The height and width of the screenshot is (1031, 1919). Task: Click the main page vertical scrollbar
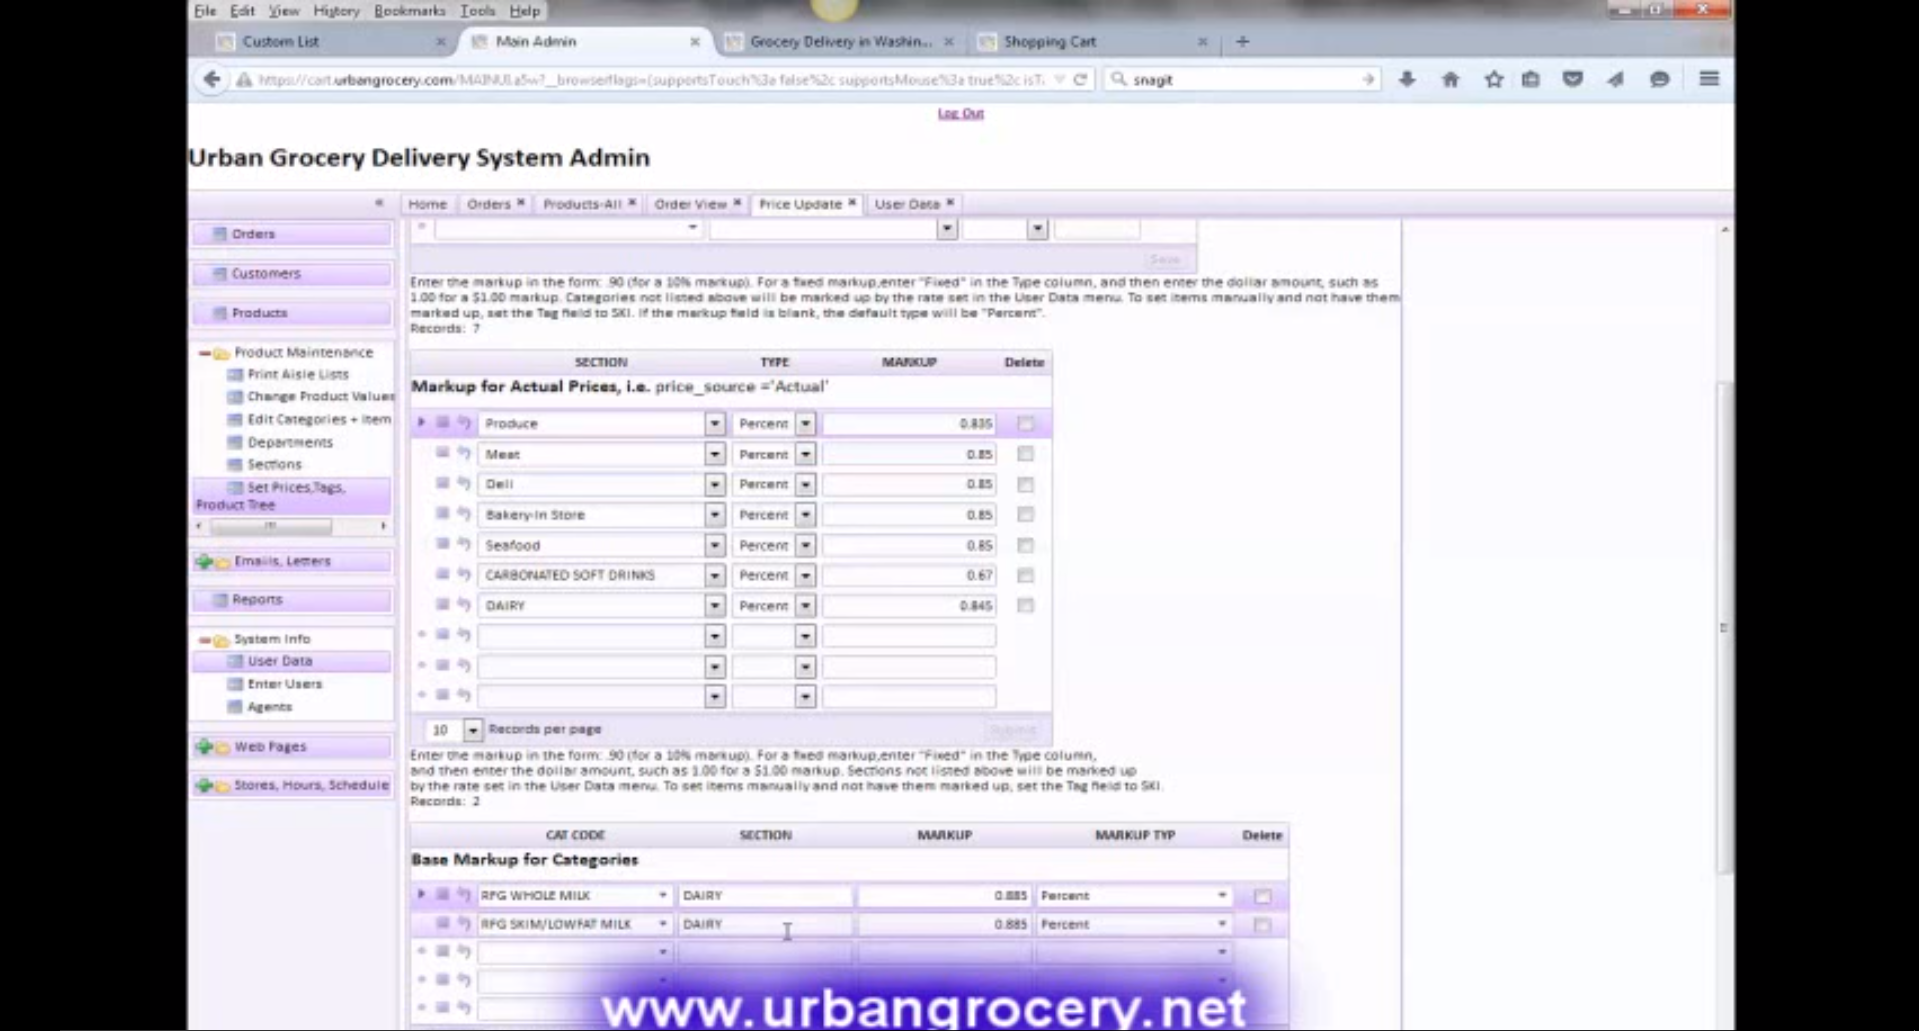[x=1724, y=630]
